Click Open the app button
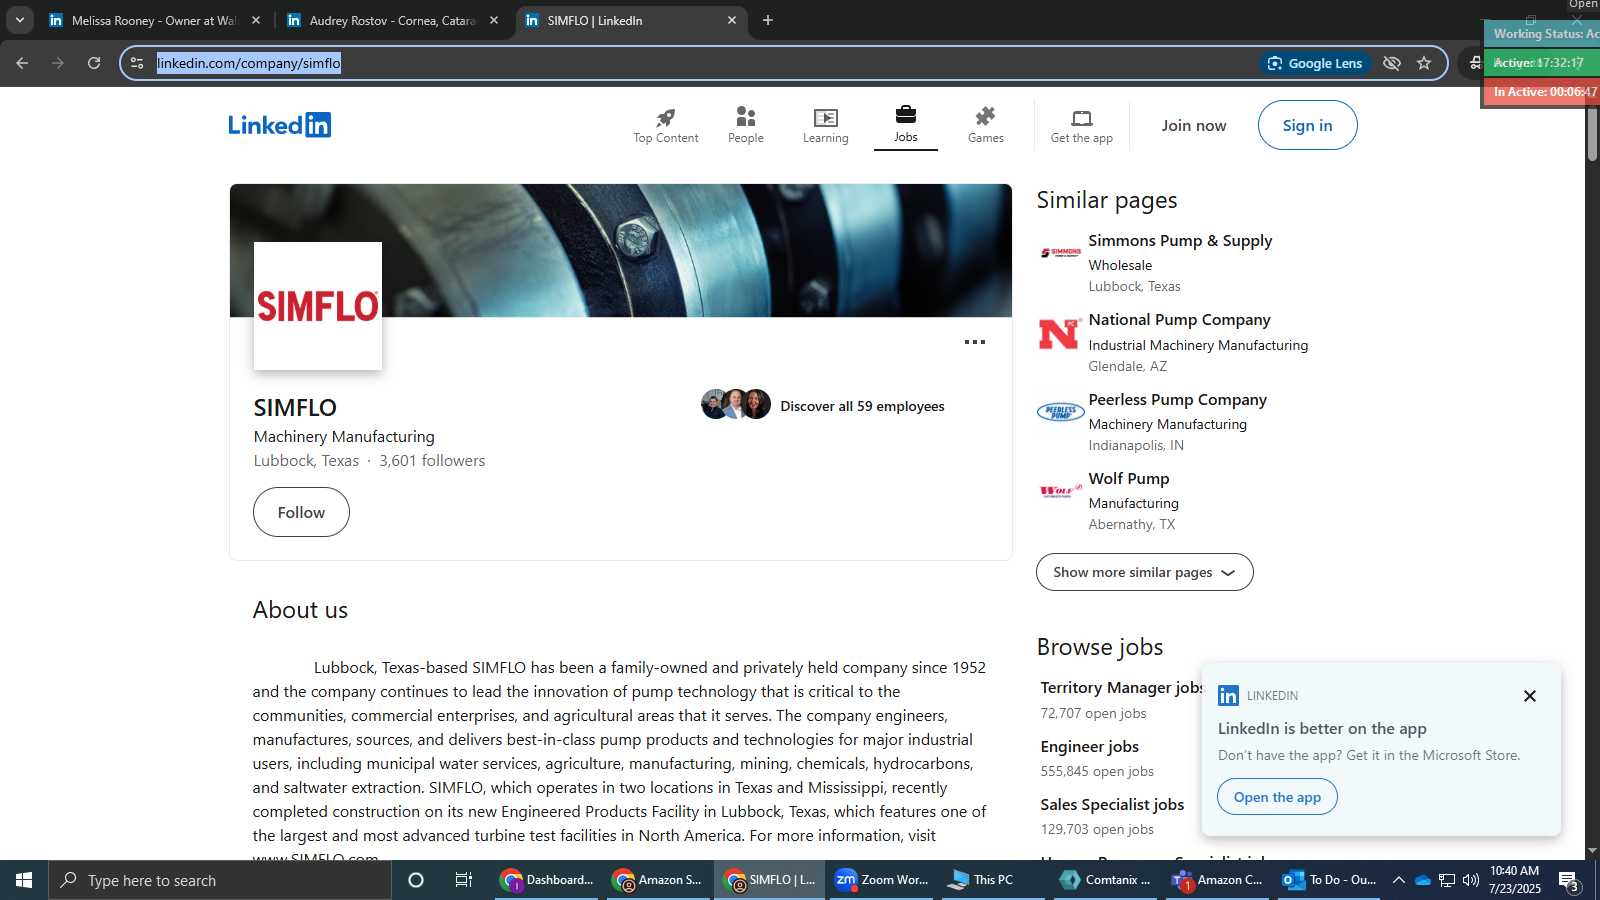 tap(1277, 797)
